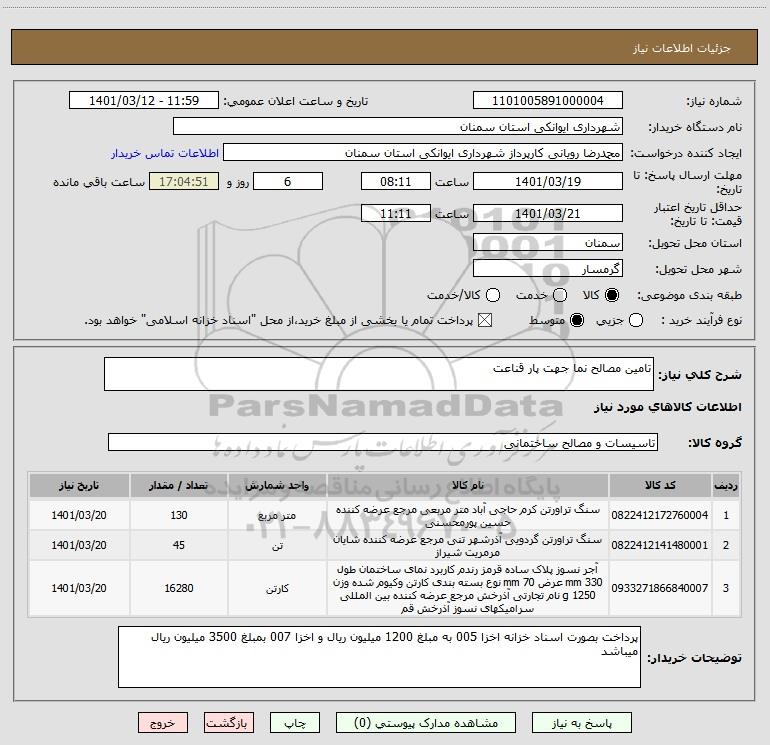Click the page title جزئیات اطلاعات نیاز
The width and height of the screenshot is (770, 745).
pos(682,48)
